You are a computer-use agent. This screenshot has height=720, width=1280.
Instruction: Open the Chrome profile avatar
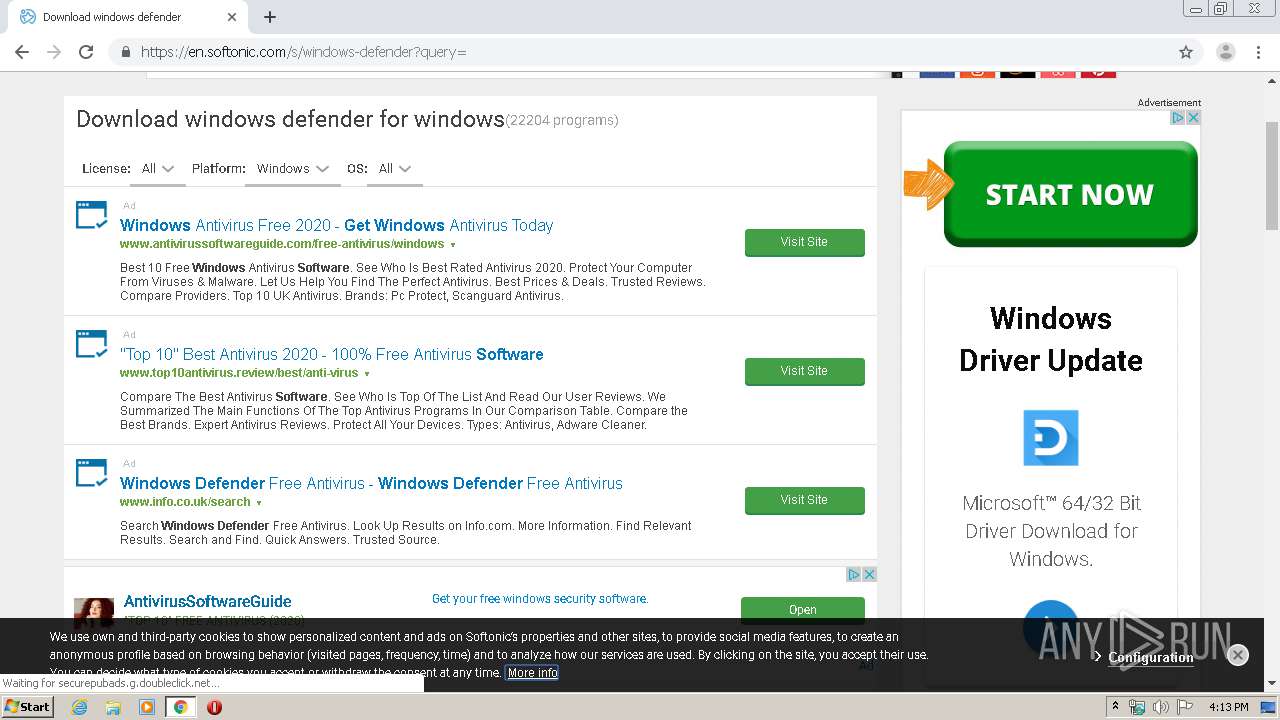[1225, 52]
